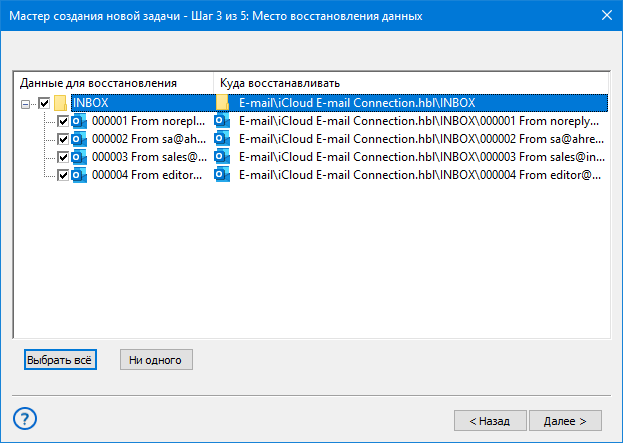This screenshot has width=623, height=443.
Task: Select the INBOX tree item
Action: [x=91, y=103]
